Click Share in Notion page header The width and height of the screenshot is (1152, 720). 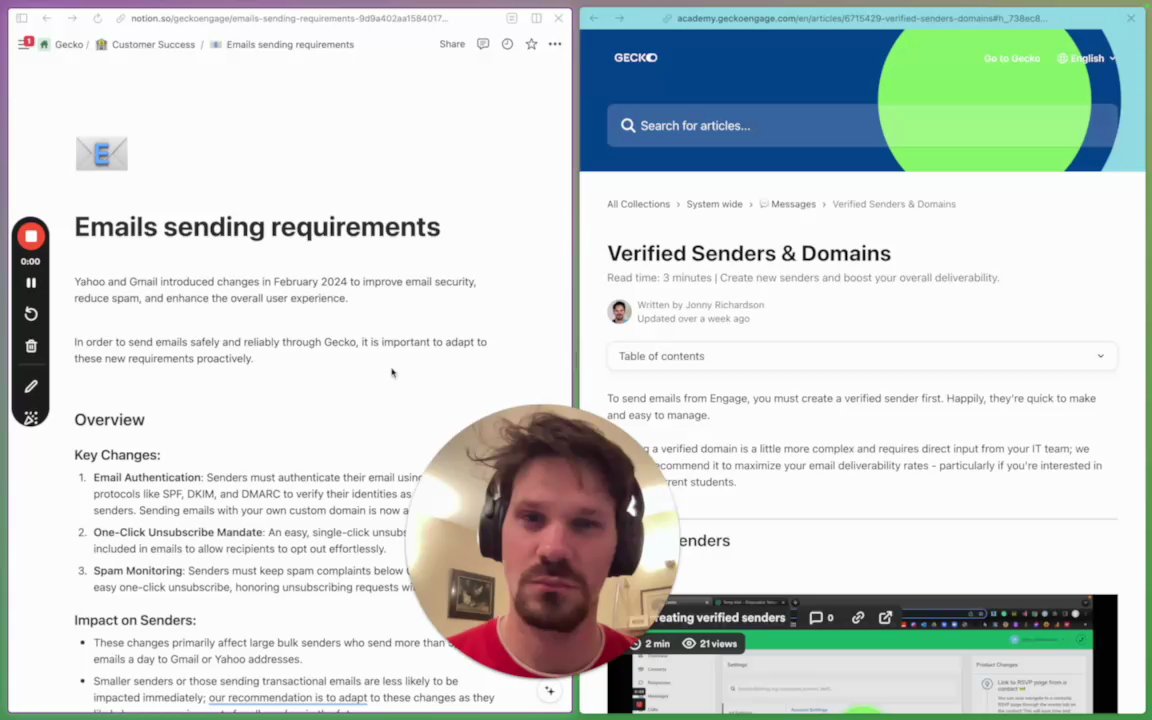(452, 44)
